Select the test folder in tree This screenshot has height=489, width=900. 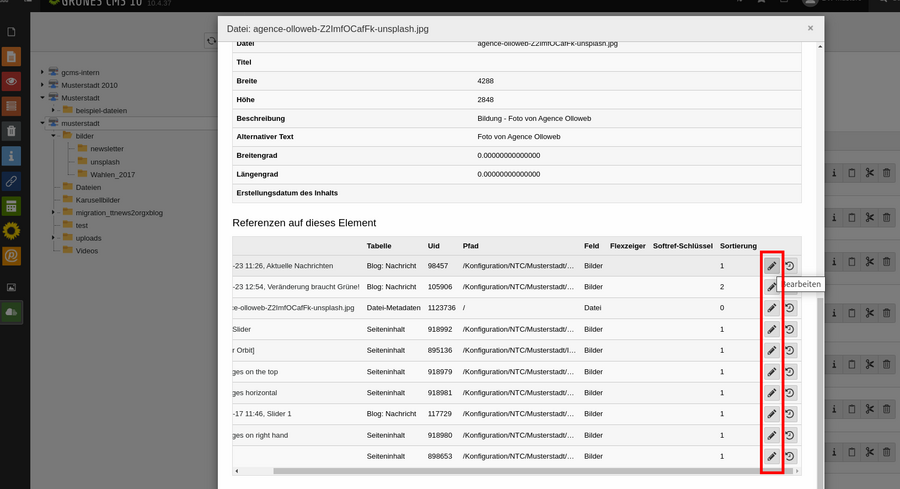[x=82, y=226]
